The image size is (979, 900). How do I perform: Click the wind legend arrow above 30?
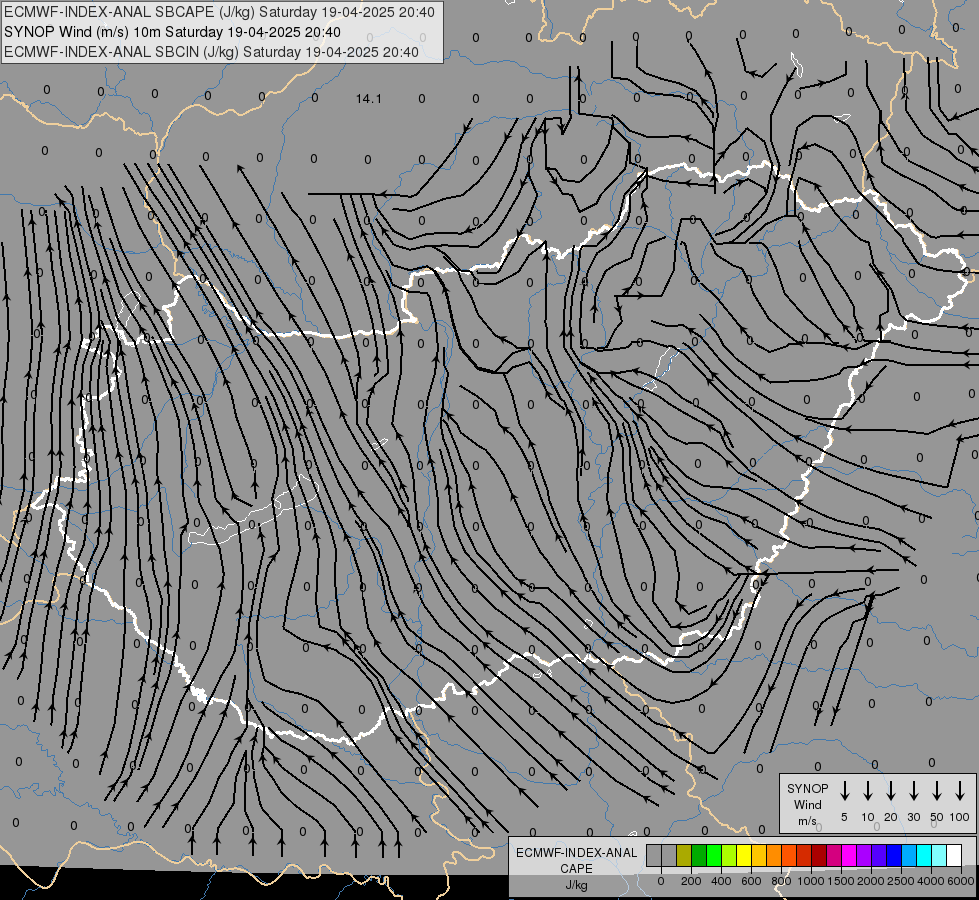coord(913,791)
